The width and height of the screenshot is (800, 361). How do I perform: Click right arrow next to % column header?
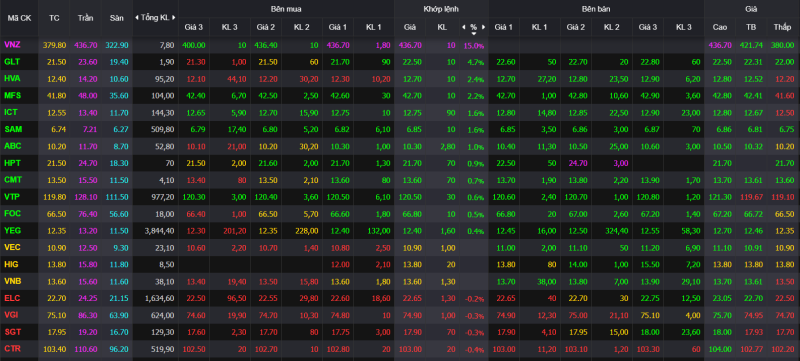point(483,27)
